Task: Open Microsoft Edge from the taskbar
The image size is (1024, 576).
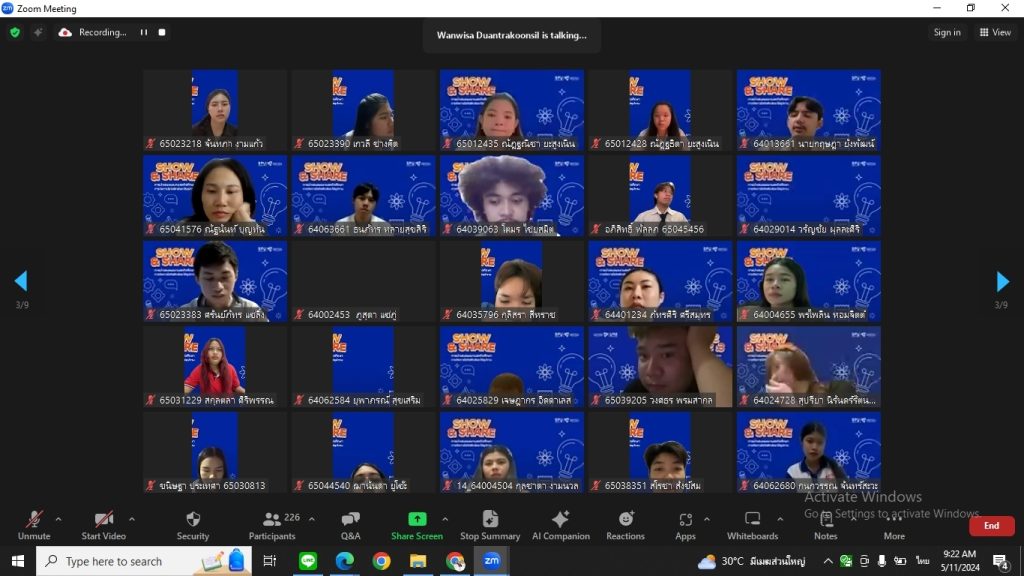Action: 344,561
